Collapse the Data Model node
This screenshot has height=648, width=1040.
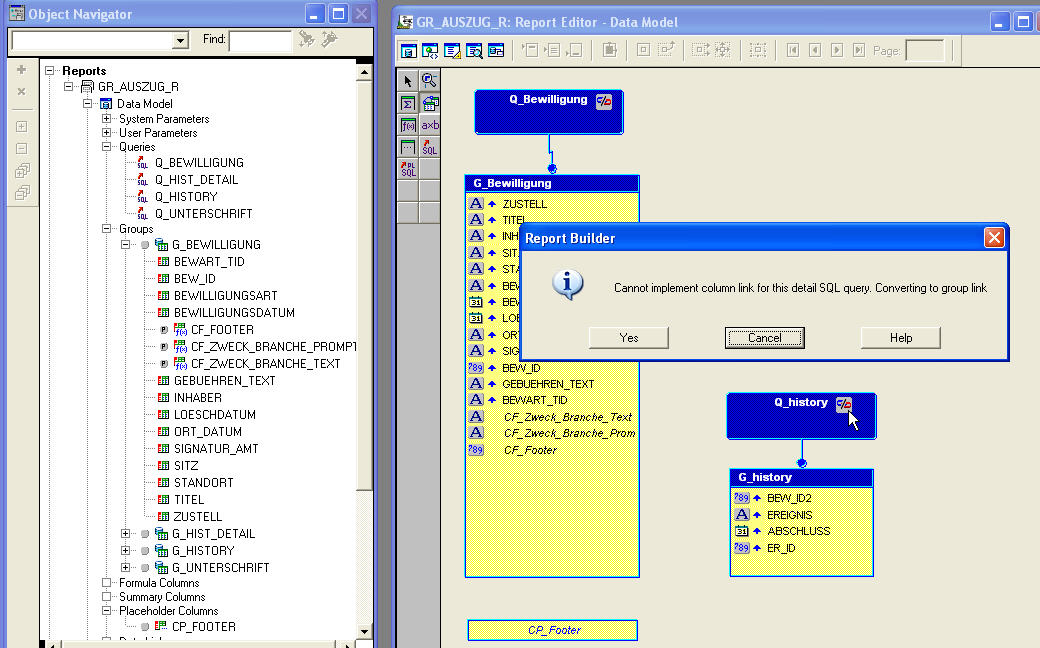coord(87,103)
